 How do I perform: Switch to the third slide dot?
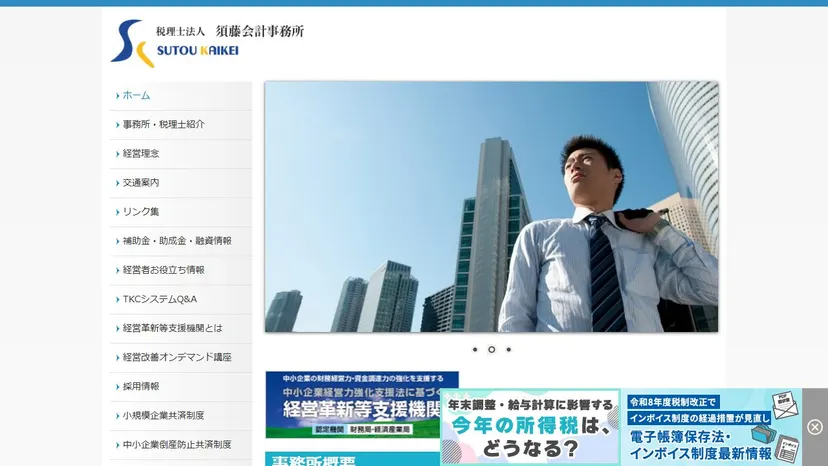(x=509, y=349)
